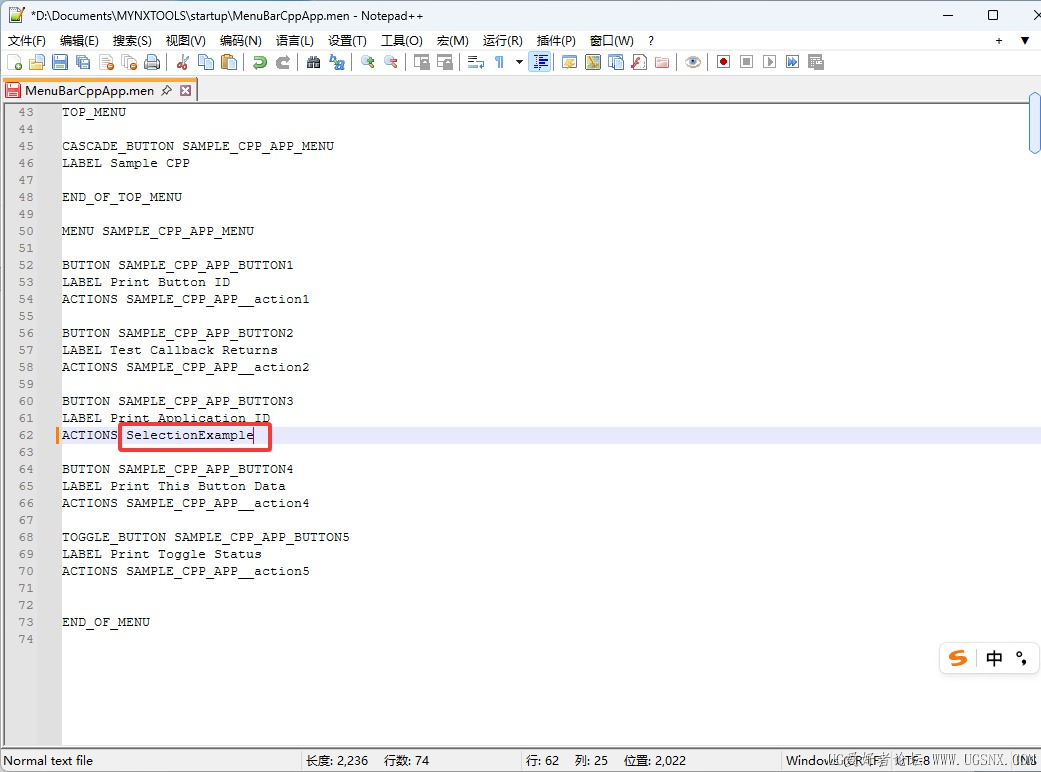Open the 文件(F) menu
The image size is (1041, 772).
click(x=27, y=41)
